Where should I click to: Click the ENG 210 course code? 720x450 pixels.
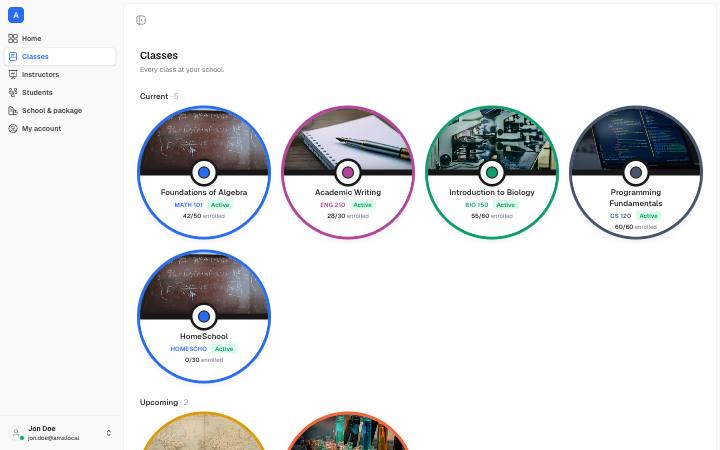pyautogui.click(x=332, y=205)
